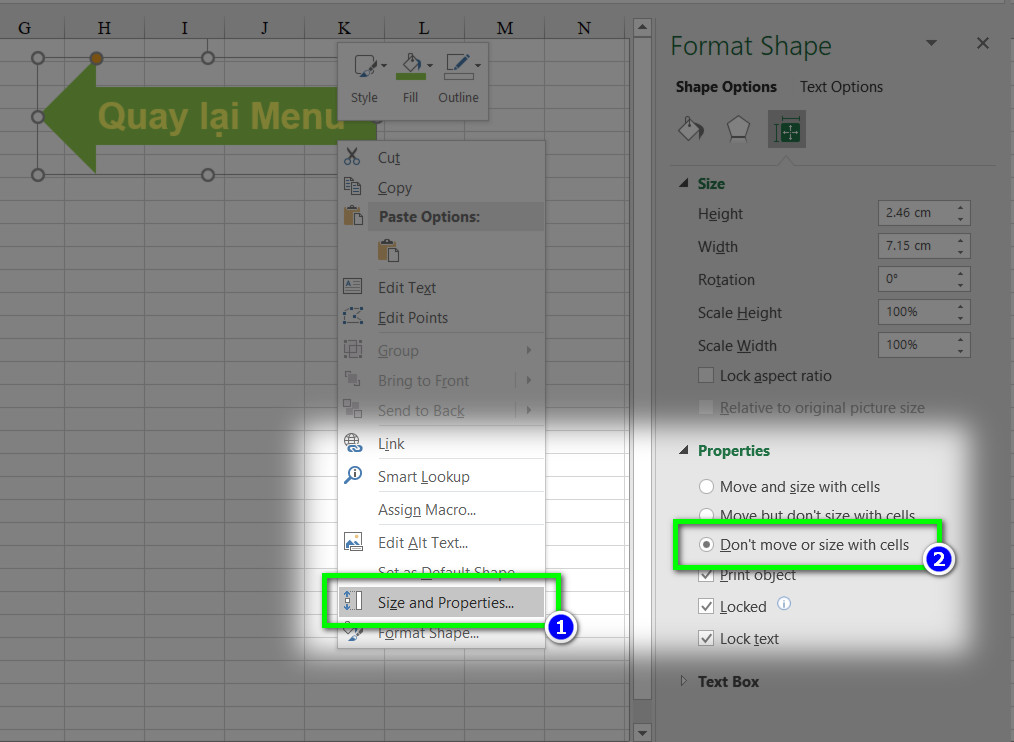Click the vertical scrollbar up arrow
The image size is (1014, 742).
click(642, 27)
